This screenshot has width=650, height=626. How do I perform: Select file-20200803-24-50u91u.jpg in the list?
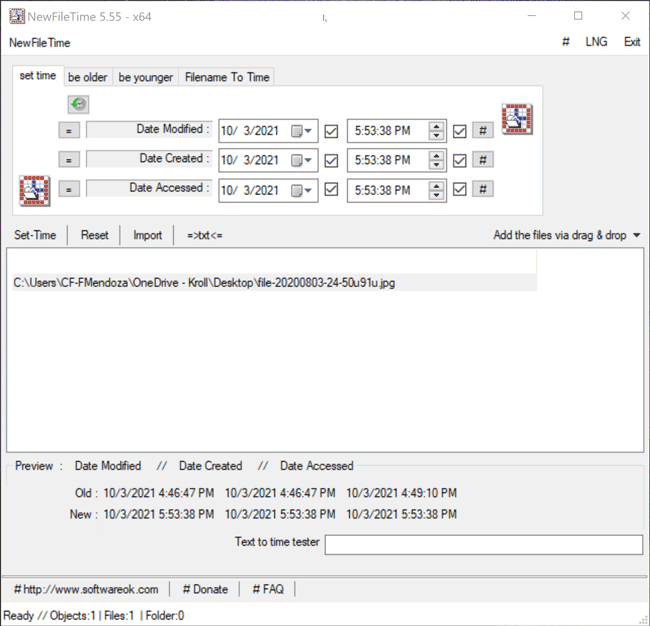(x=274, y=283)
